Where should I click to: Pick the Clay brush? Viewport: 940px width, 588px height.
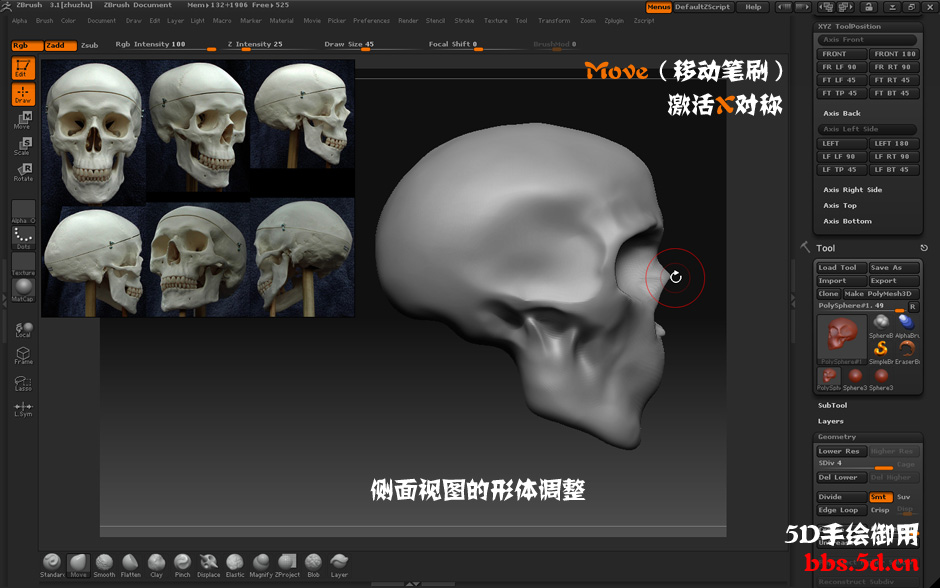156,565
